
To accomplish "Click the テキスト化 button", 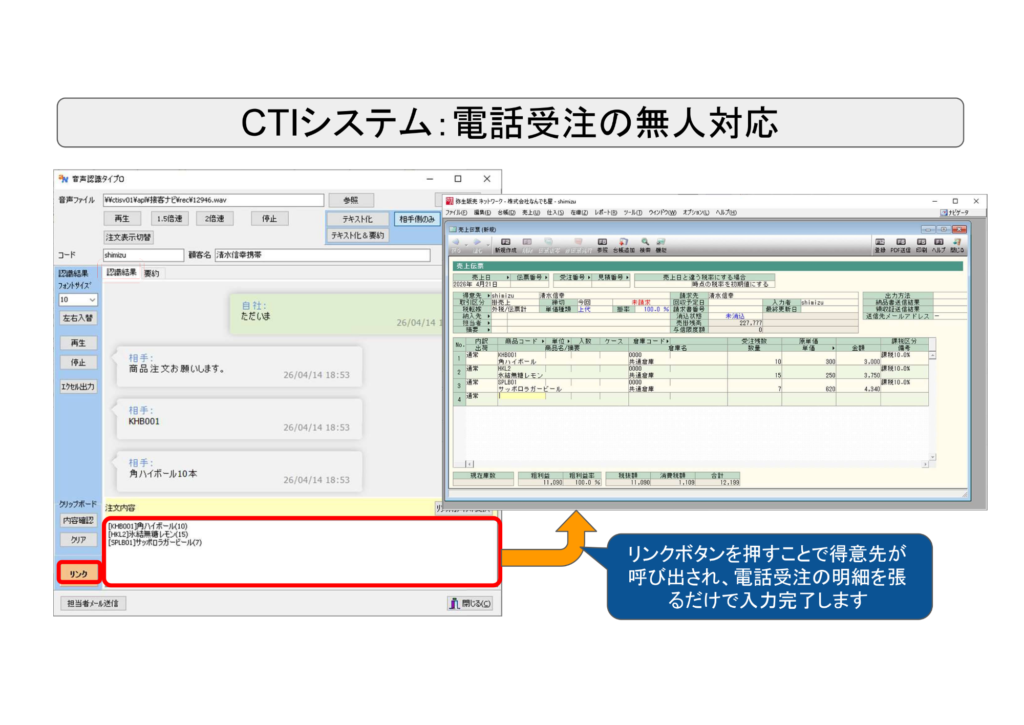I will click(x=358, y=219).
